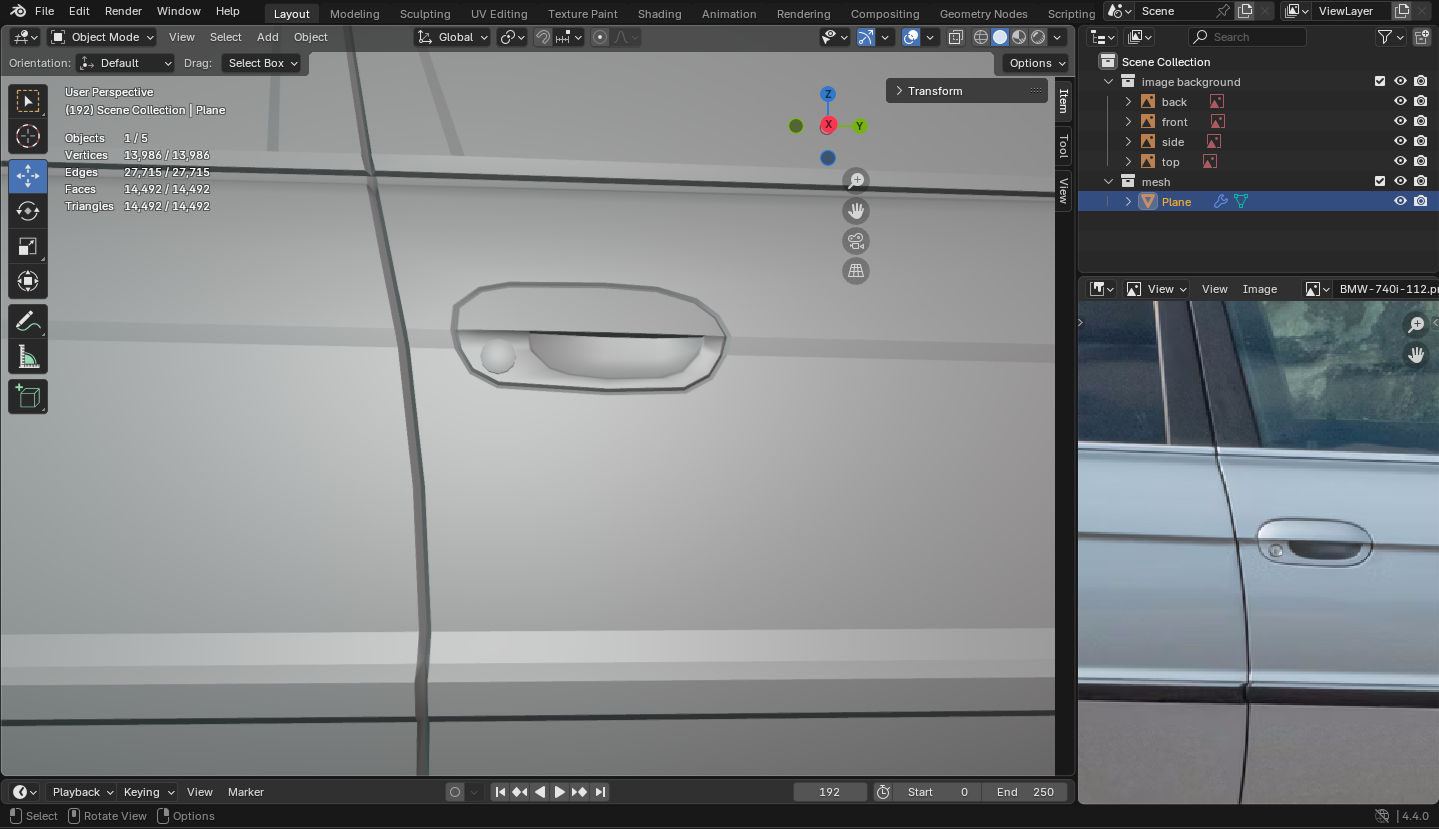
Task: Open the Global transform orientation dropdown
Action: (453, 37)
